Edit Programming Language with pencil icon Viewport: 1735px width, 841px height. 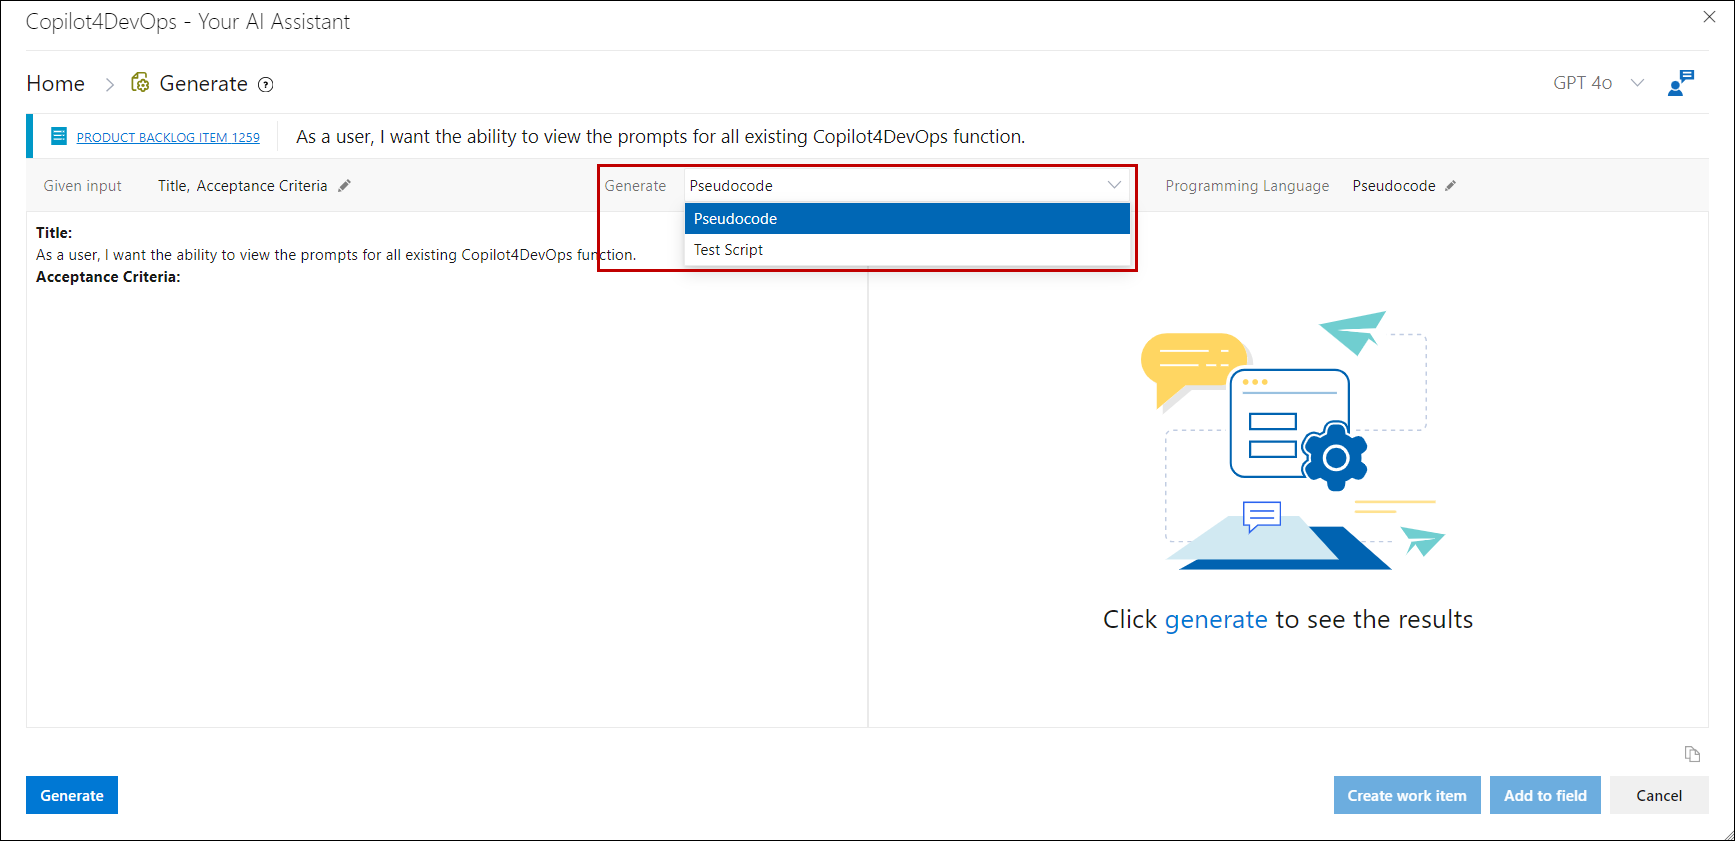click(x=1450, y=186)
